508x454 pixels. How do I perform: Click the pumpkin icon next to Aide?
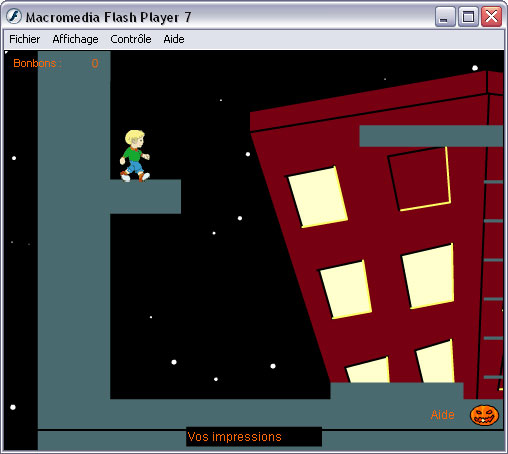point(484,415)
